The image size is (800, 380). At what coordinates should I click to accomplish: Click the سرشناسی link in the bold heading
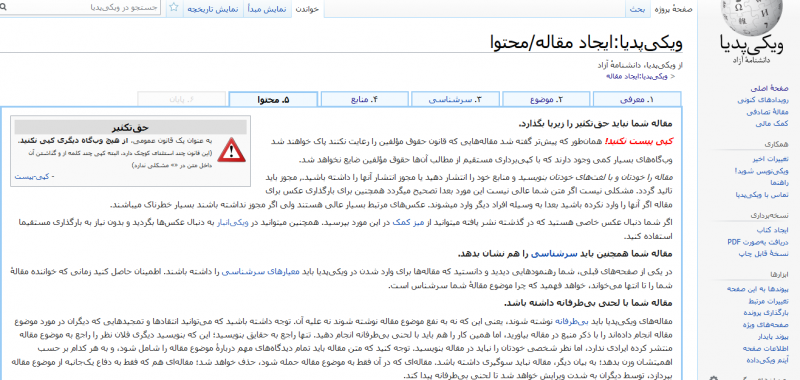[554, 254]
